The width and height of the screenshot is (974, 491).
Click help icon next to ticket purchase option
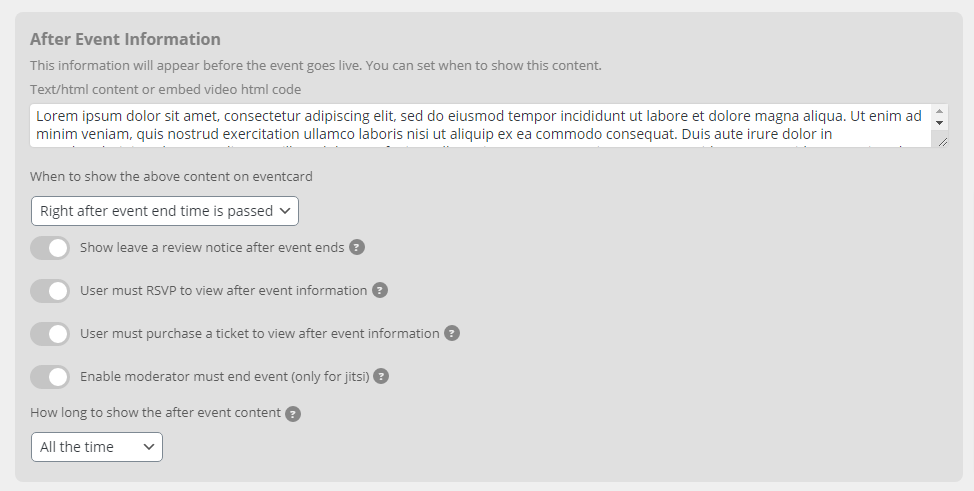click(x=452, y=333)
